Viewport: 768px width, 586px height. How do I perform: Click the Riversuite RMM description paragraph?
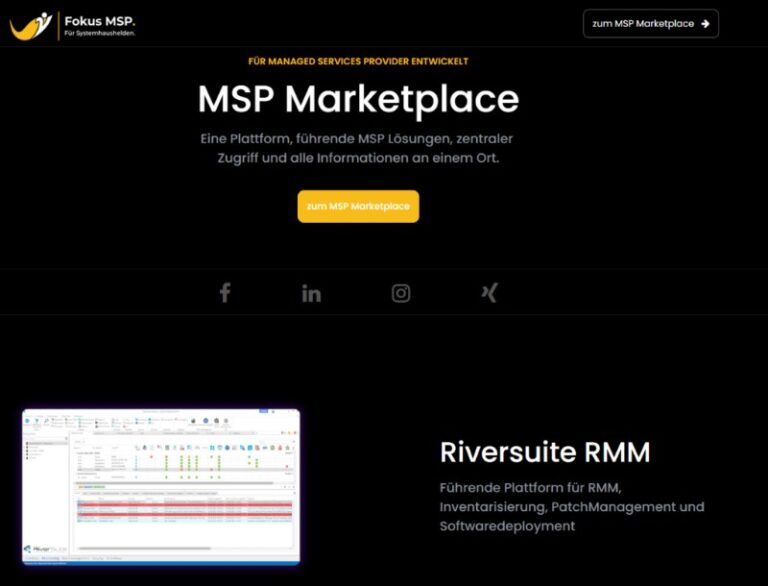coord(572,506)
